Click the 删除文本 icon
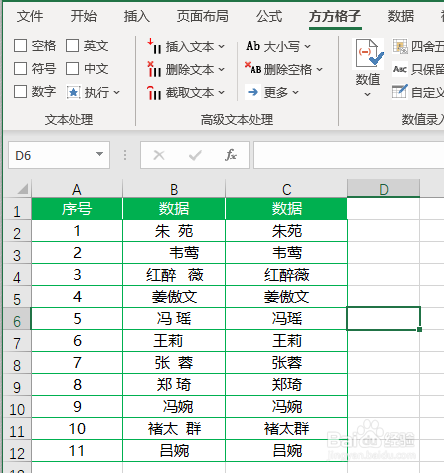The image size is (444, 473). [x=155, y=69]
